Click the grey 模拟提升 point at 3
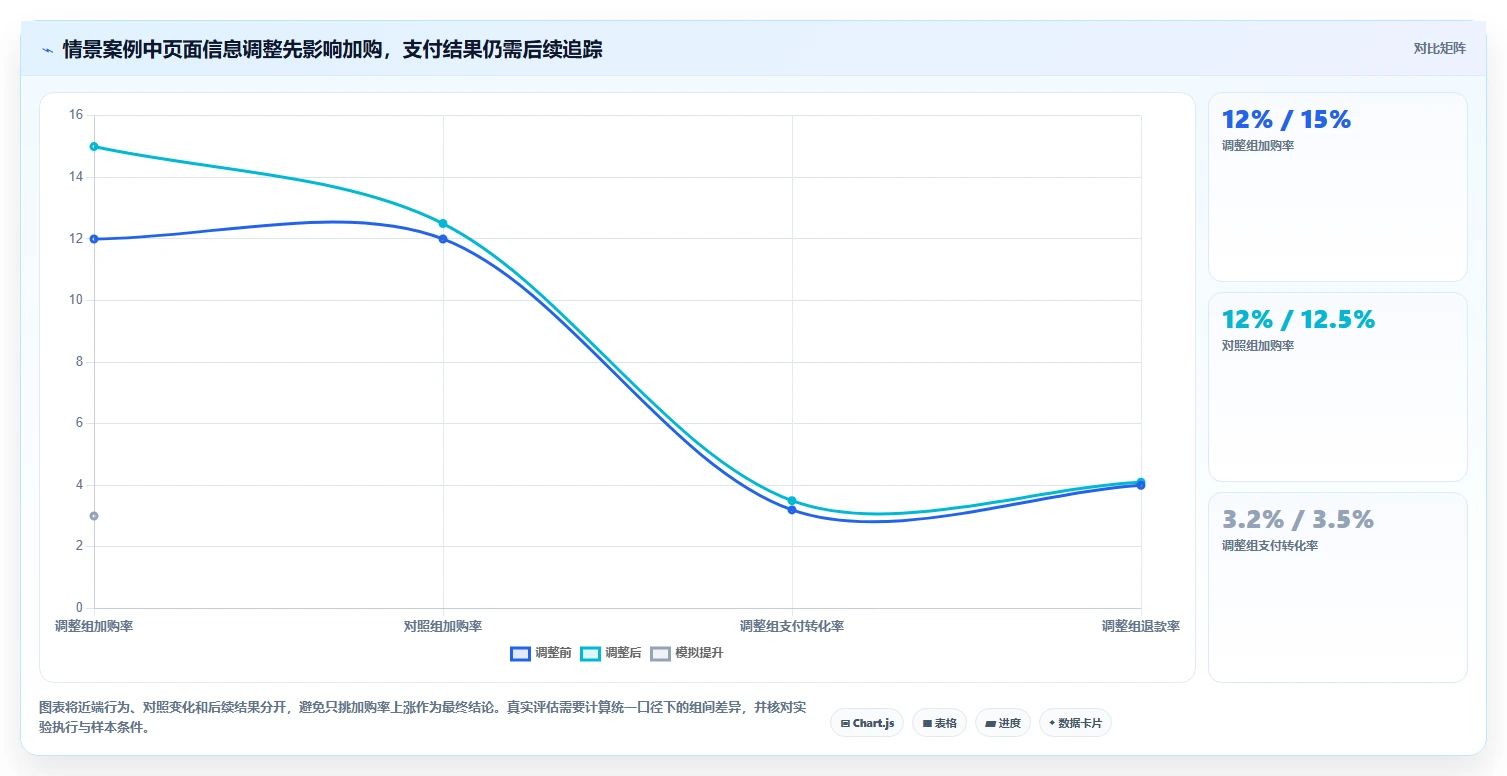This screenshot has width=1507, height=776. (94, 516)
